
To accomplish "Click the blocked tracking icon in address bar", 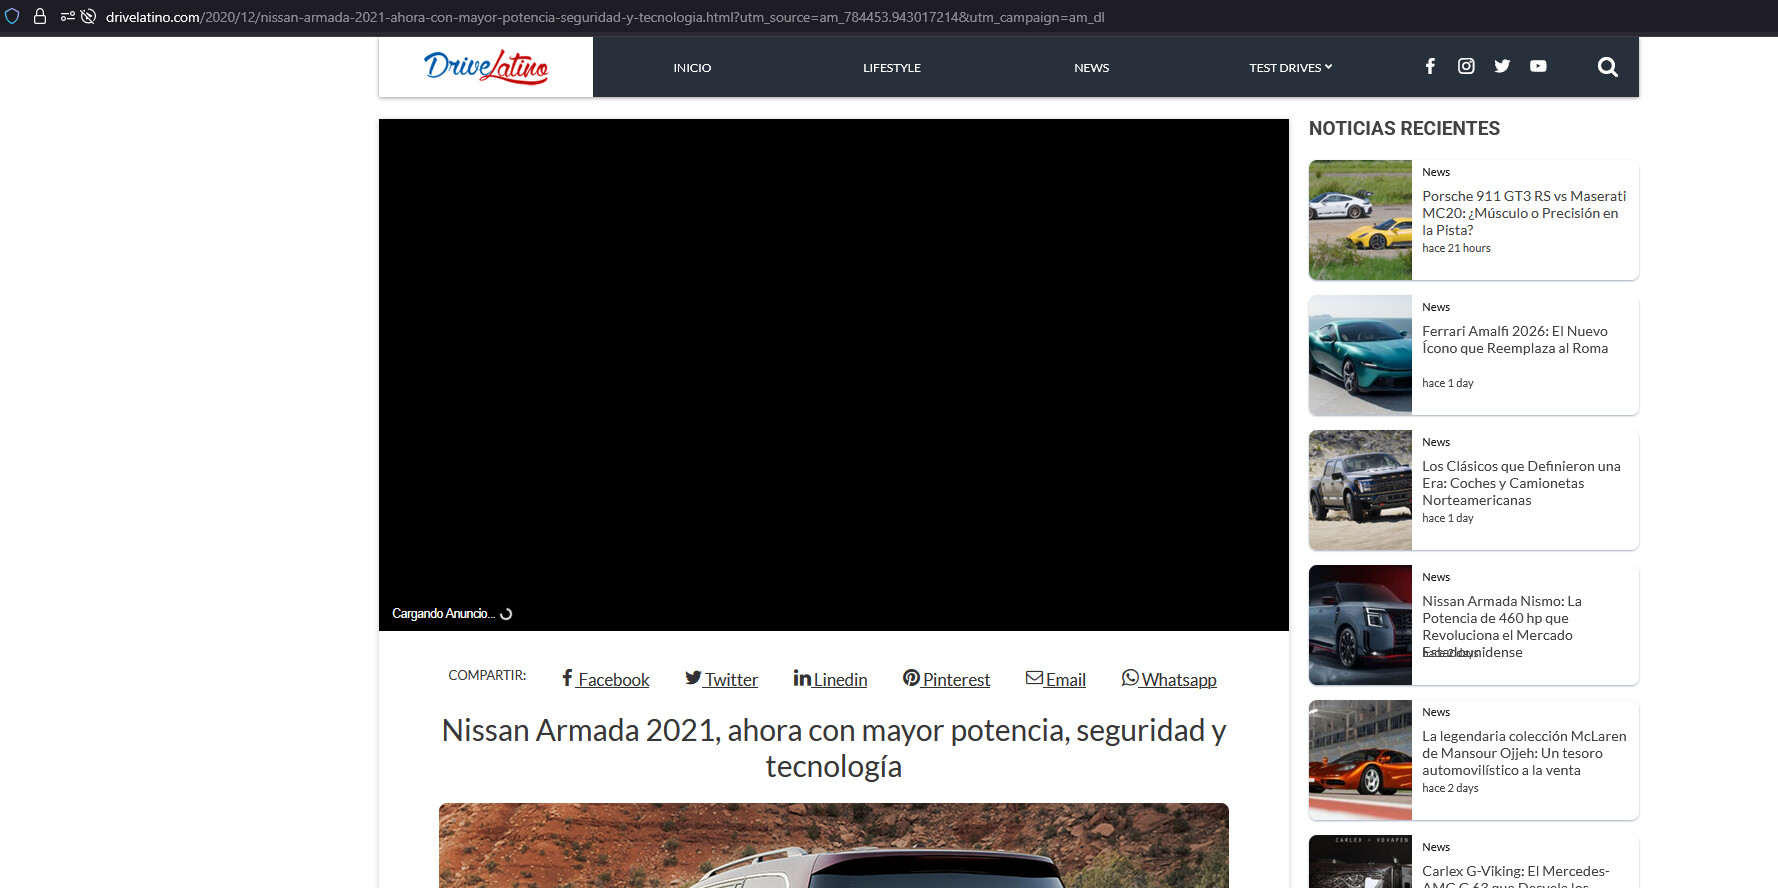I will point(88,17).
